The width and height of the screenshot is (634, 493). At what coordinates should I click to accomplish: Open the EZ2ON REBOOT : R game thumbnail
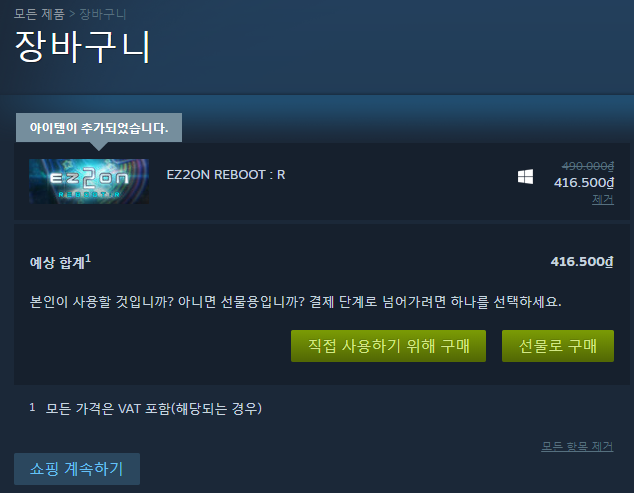(89, 181)
